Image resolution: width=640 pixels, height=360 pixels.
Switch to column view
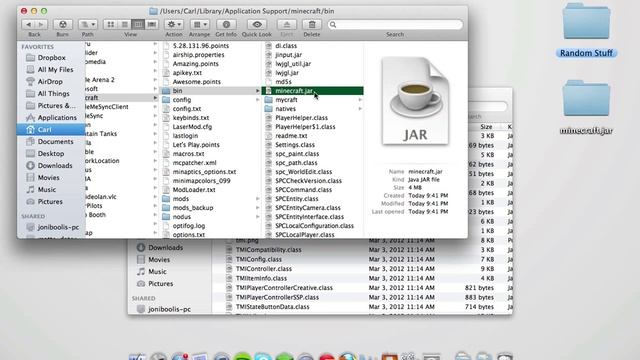click(138, 24)
